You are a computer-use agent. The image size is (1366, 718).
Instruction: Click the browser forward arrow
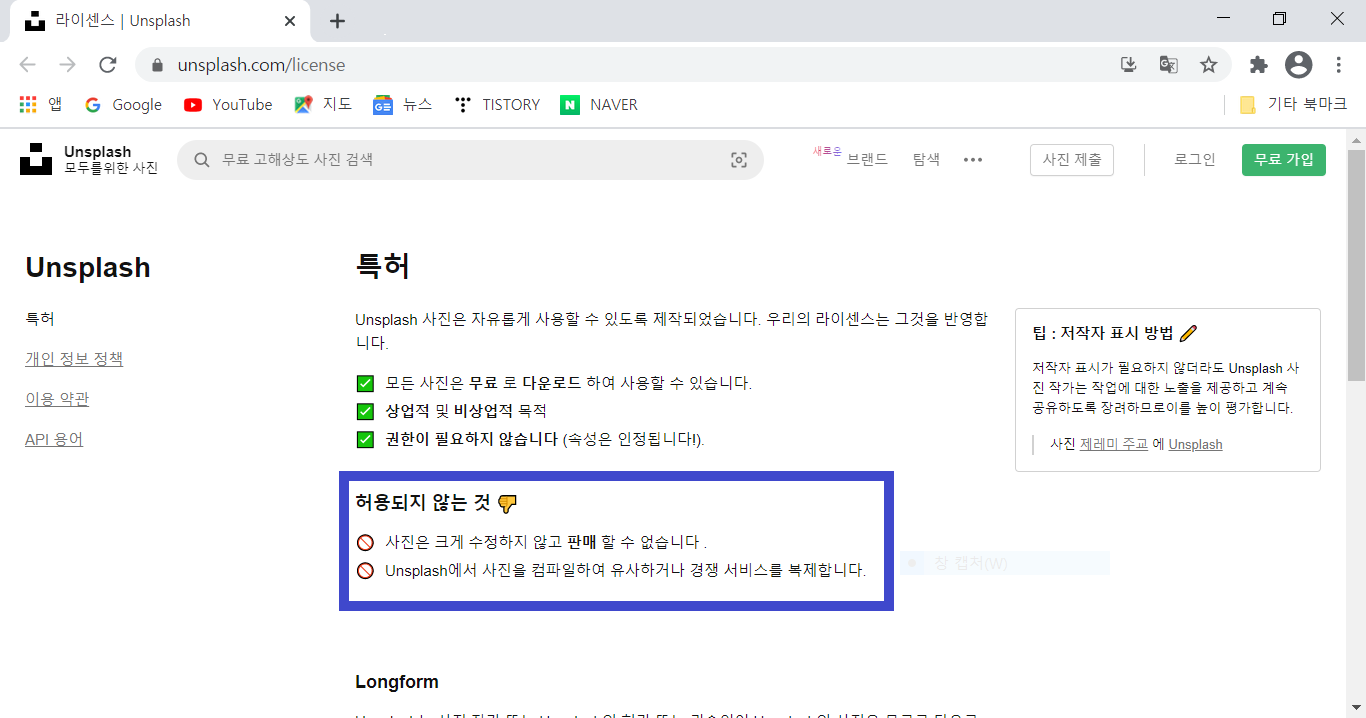tap(67, 65)
